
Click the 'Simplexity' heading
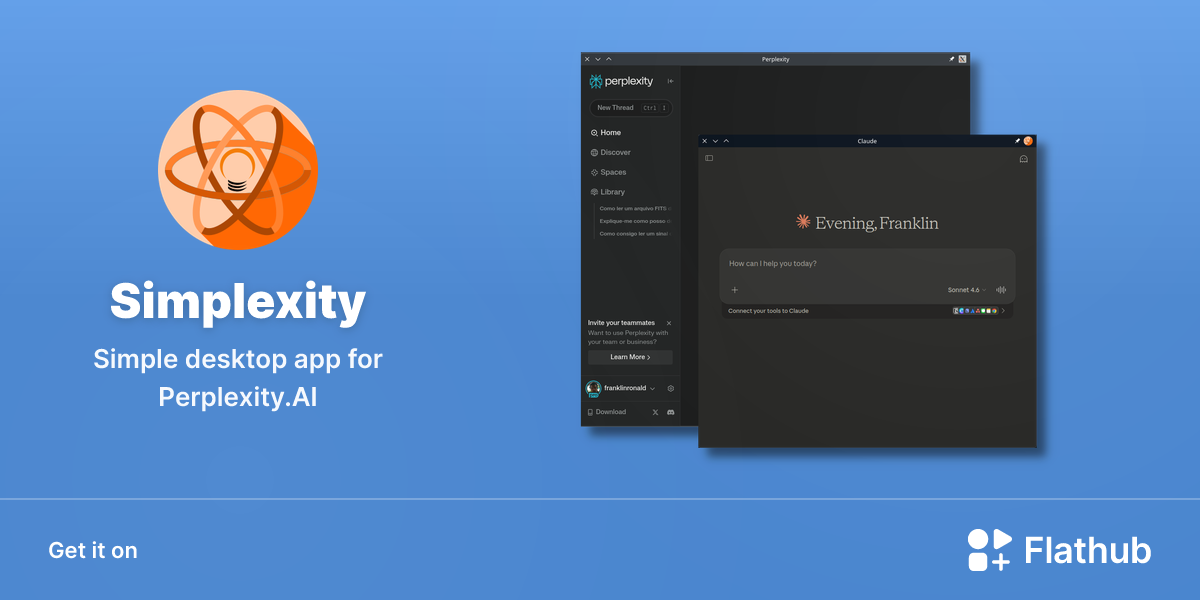coord(238,301)
